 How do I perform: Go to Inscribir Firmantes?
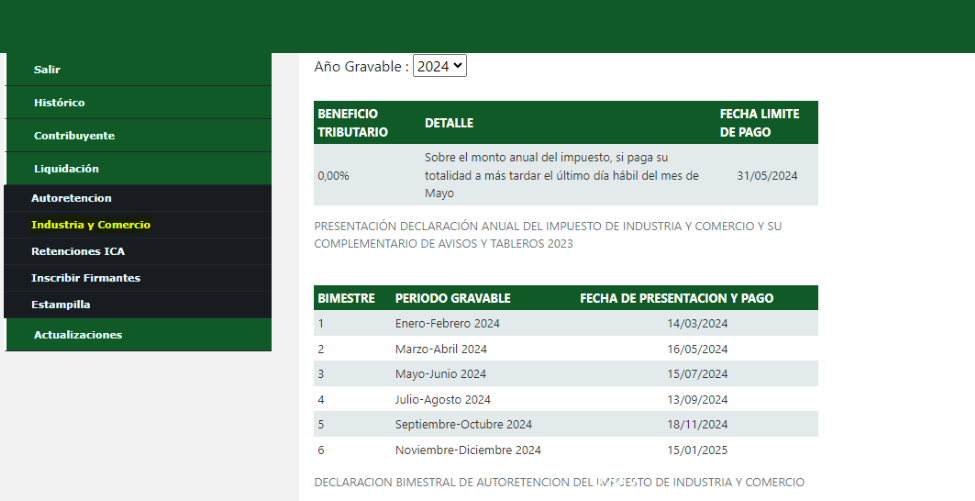(x=137, y=278)
